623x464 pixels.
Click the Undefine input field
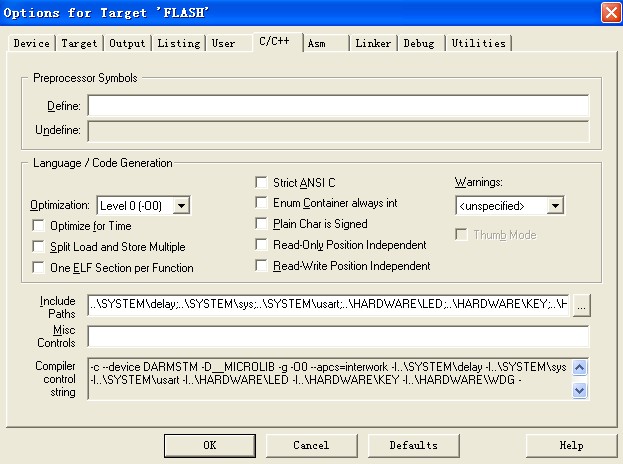pos(338,131)
